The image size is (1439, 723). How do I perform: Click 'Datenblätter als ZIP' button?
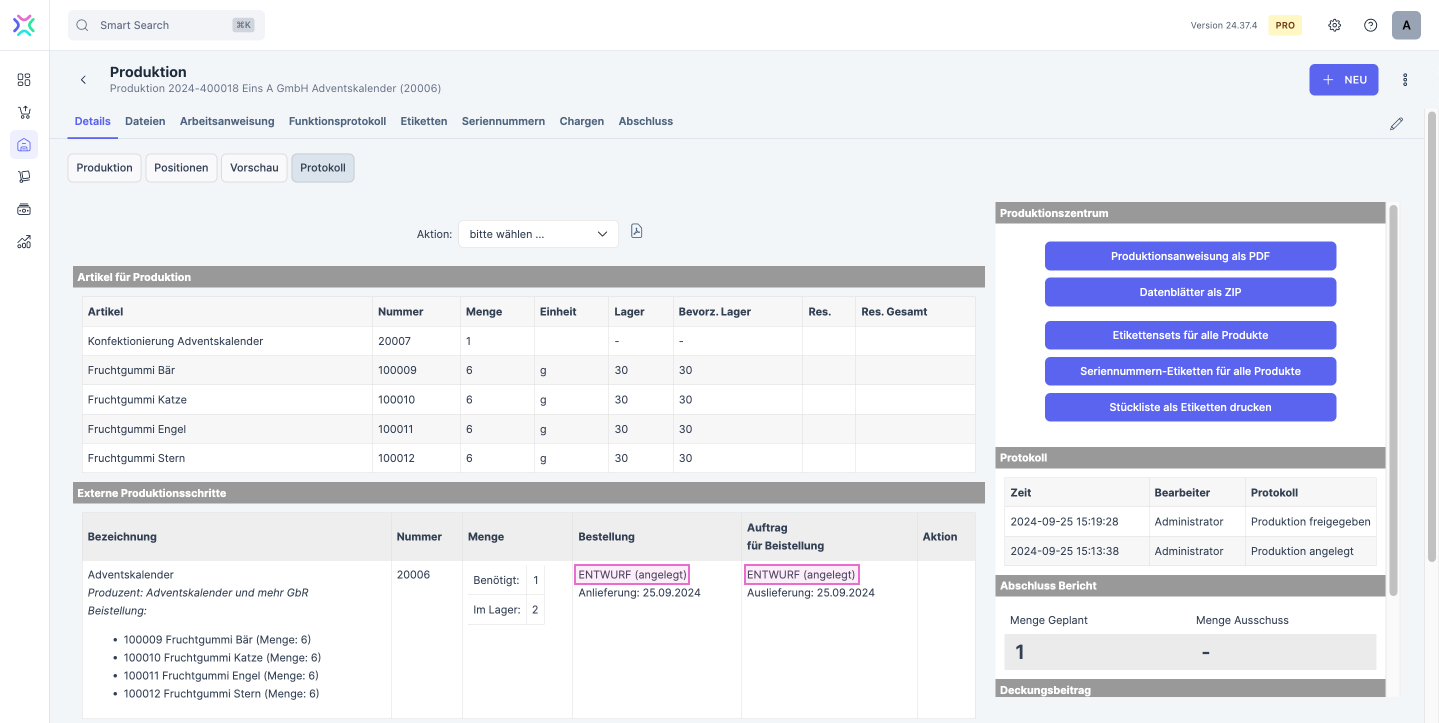tap(1190, 292)
